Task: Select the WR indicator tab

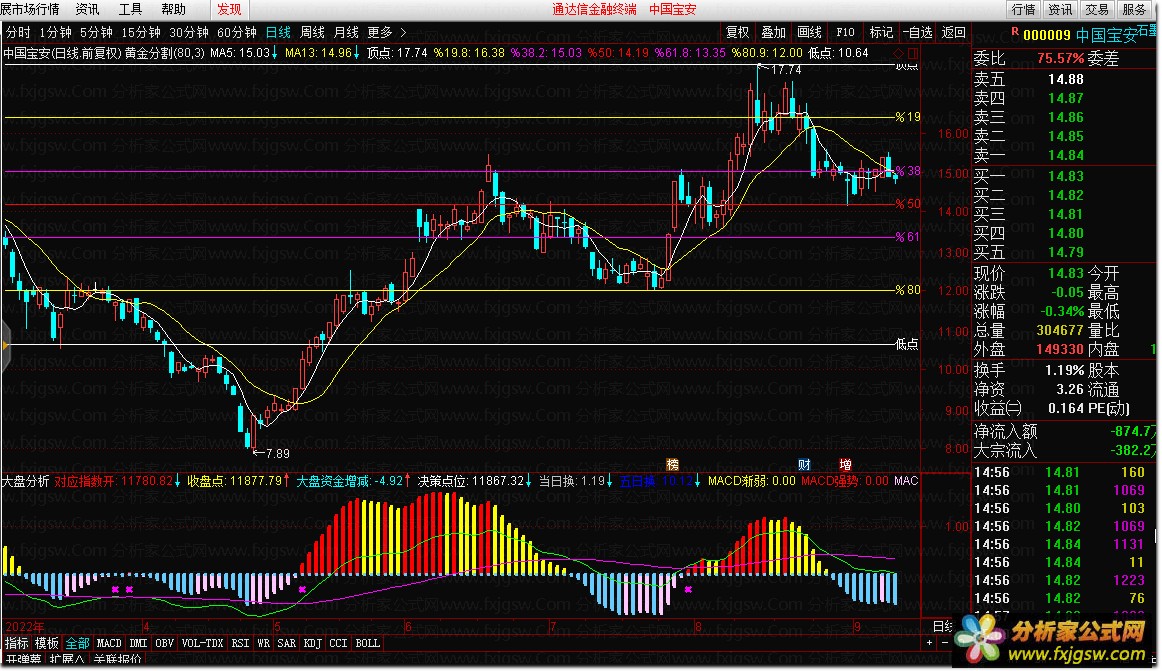Action: tap(263, 643)
